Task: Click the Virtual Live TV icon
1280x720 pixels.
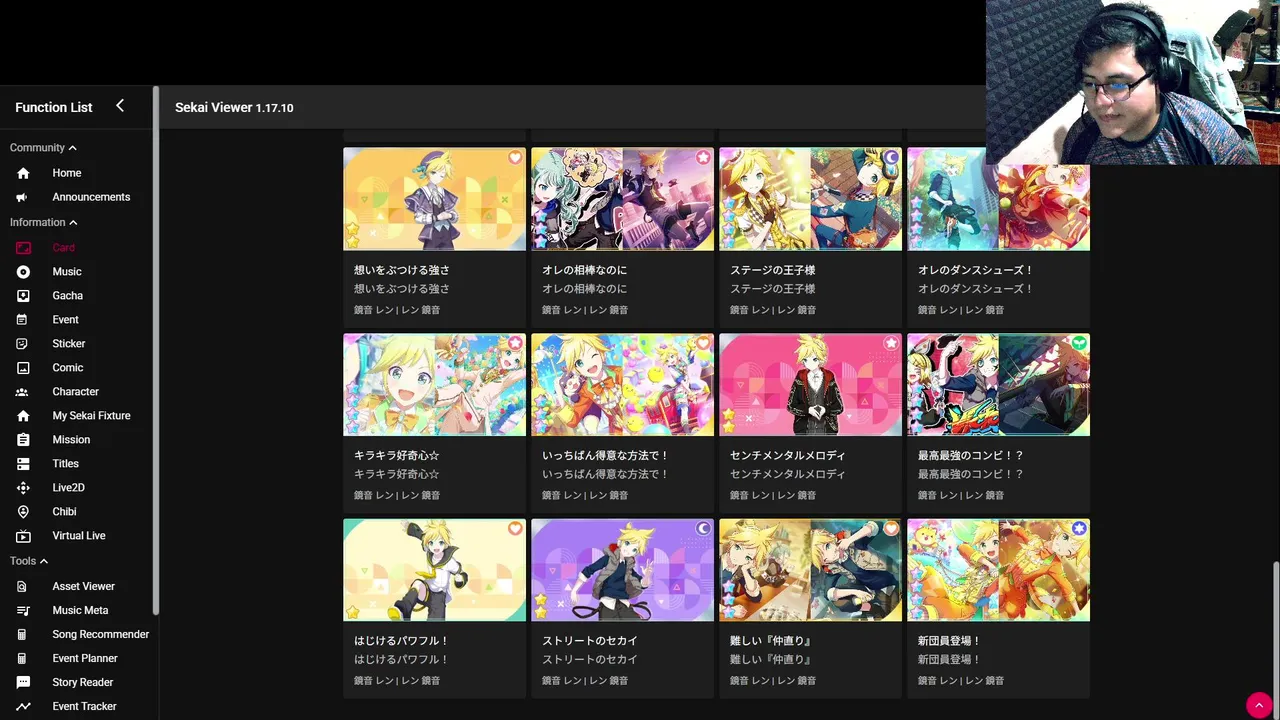Action: pos(23,535)
